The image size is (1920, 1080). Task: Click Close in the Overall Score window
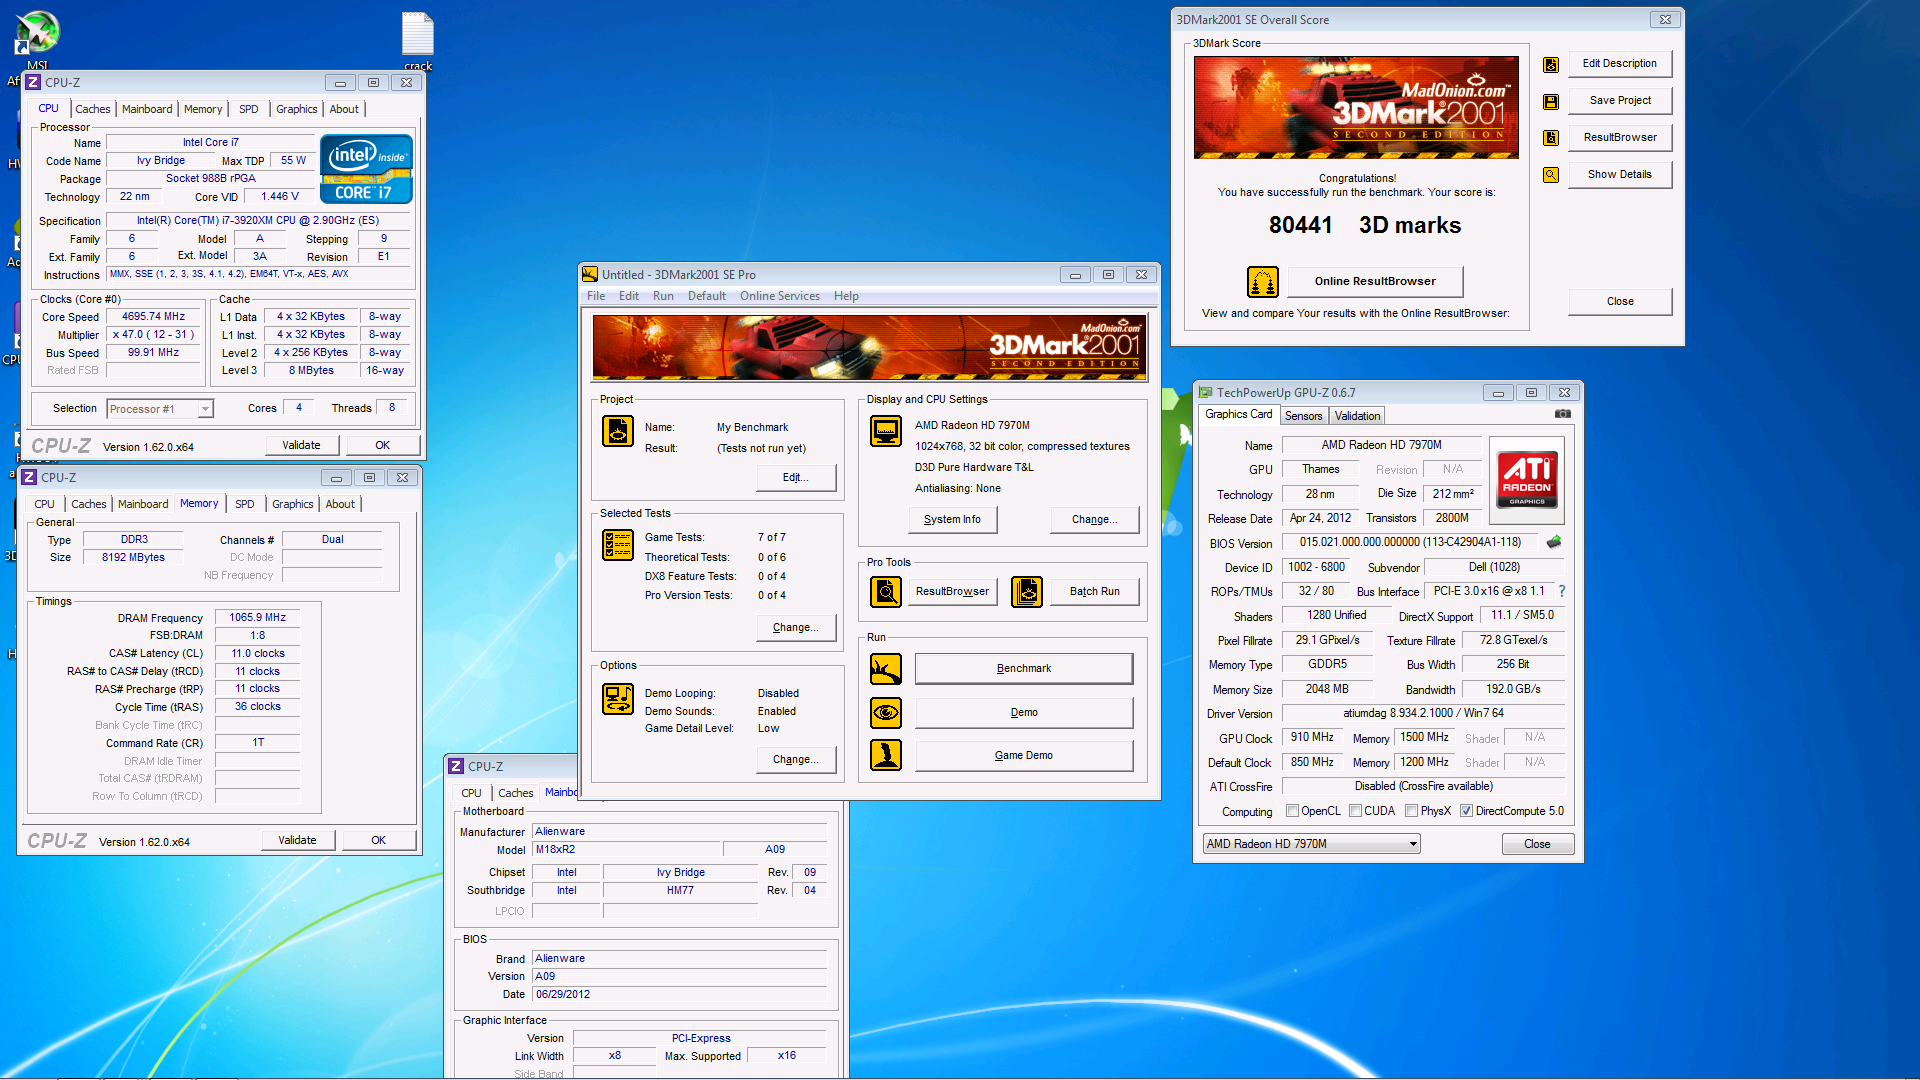pyautogui.click(x=1620, y=302)
